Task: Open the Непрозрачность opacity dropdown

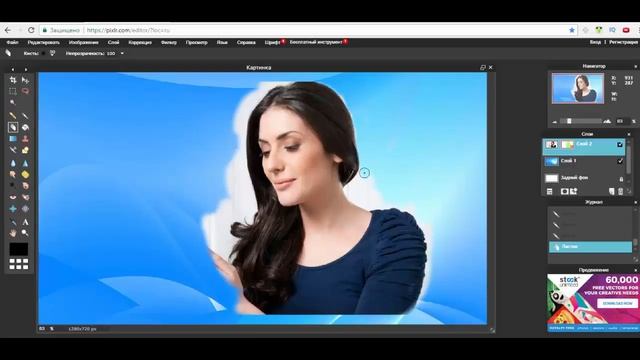Action: coord(122,53)
